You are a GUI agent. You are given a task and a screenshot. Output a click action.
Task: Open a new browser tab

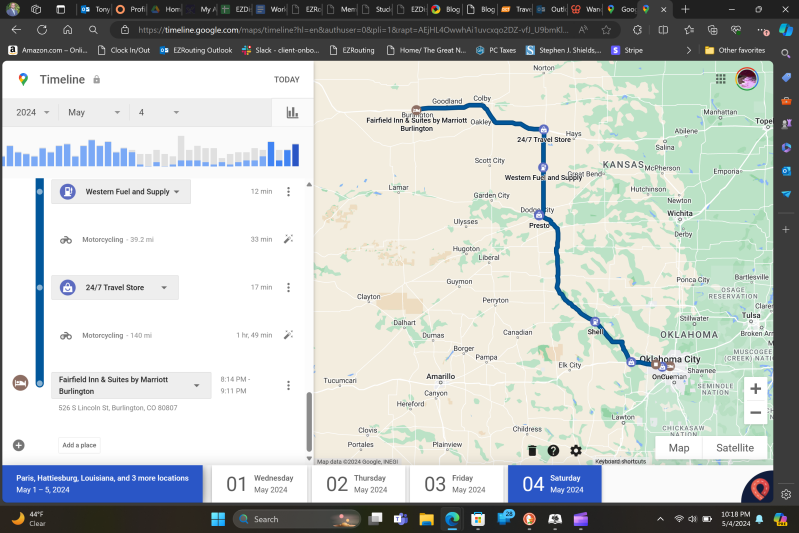[685, 9]
